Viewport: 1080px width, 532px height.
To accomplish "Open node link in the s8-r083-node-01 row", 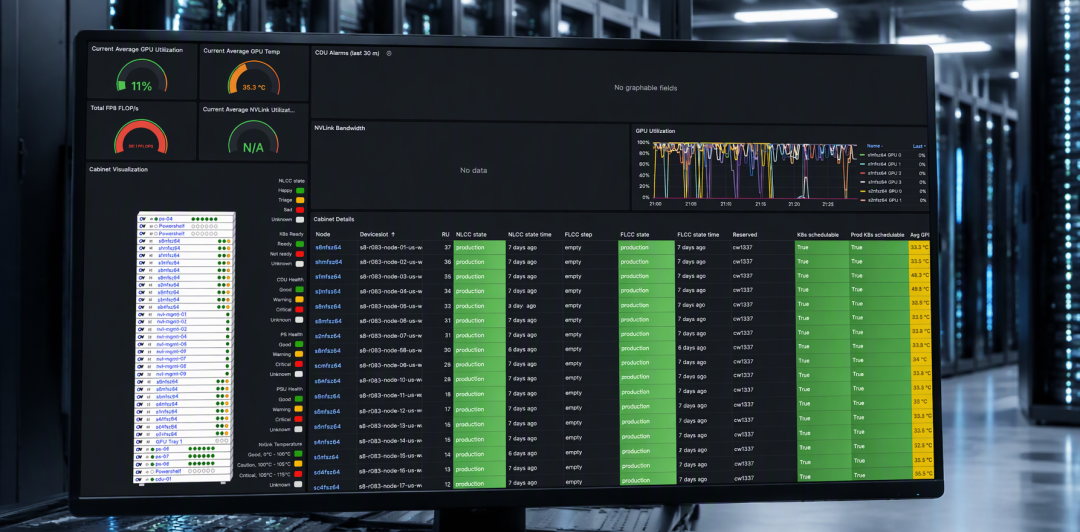I will (x=328, y=247).
